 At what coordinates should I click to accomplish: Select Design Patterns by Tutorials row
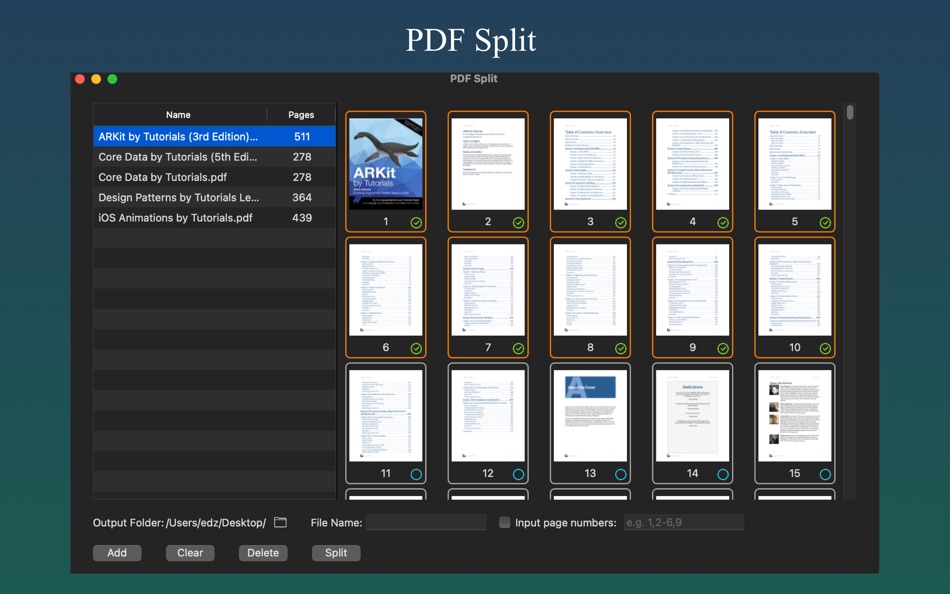(214, 198)
